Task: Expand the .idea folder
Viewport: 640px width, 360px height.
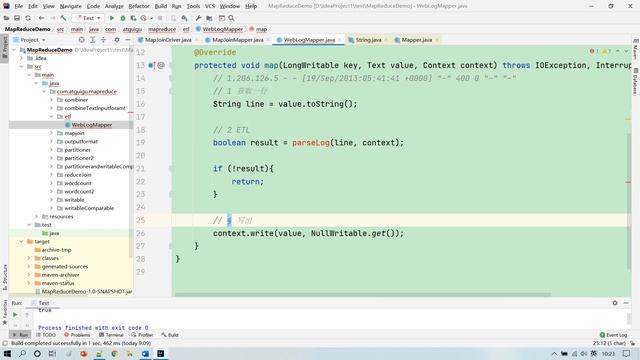Action: [22, 58]
